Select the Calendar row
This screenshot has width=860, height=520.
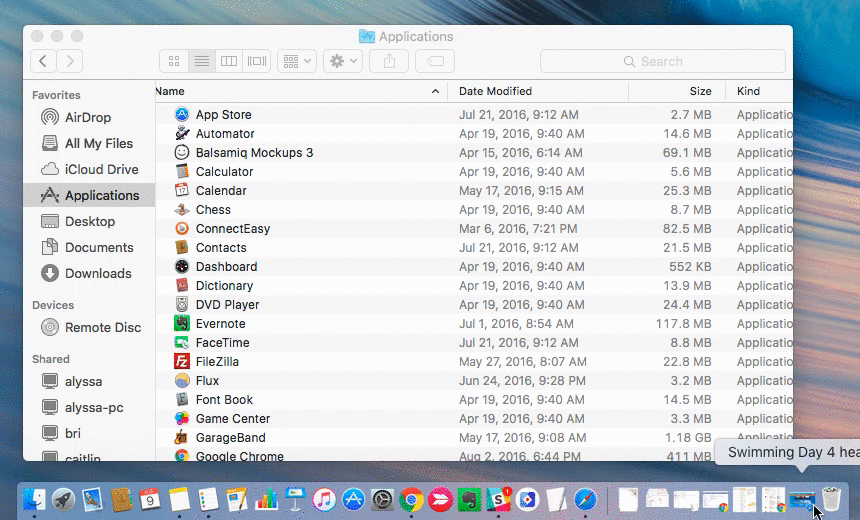(x=474, y=190)
